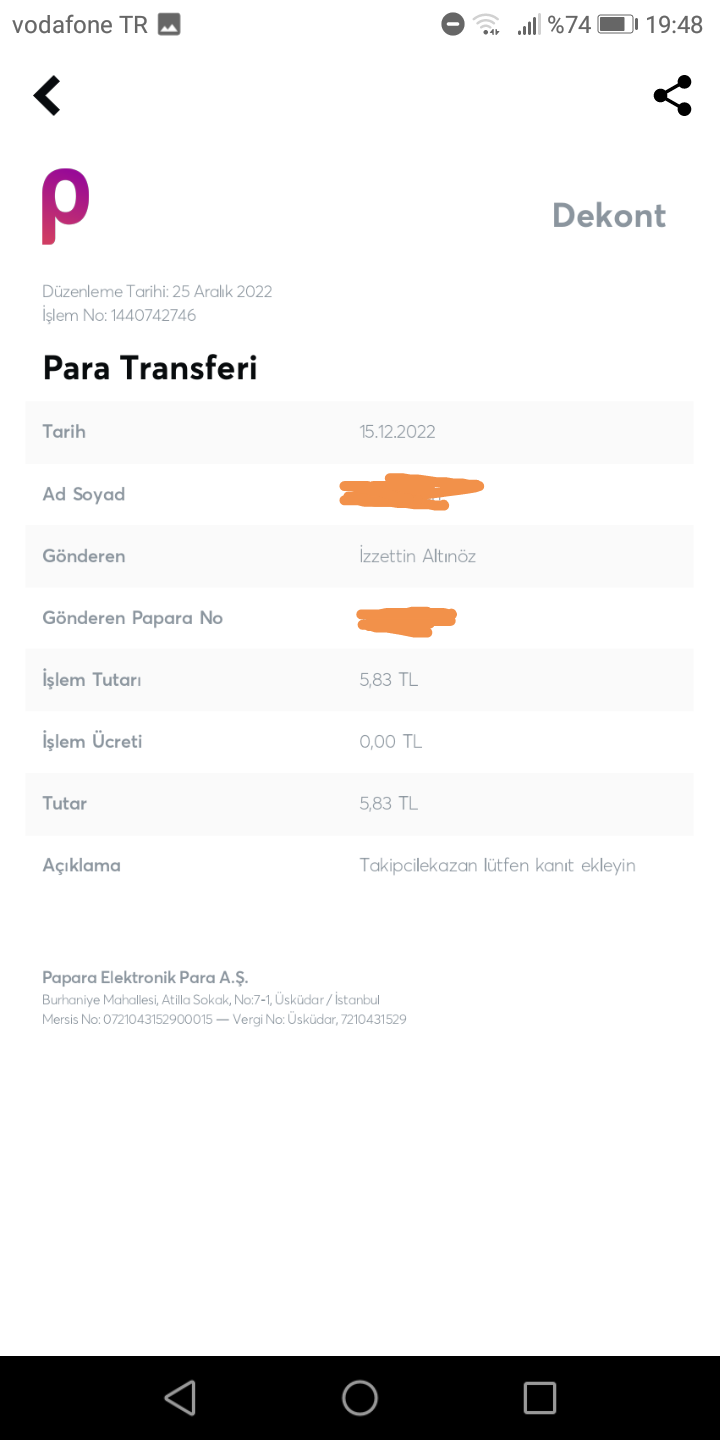Tap the İşlem Ücreti value 0,00 TL
This screenshot has width=720, height=1440.
click(x=390, y=742)
